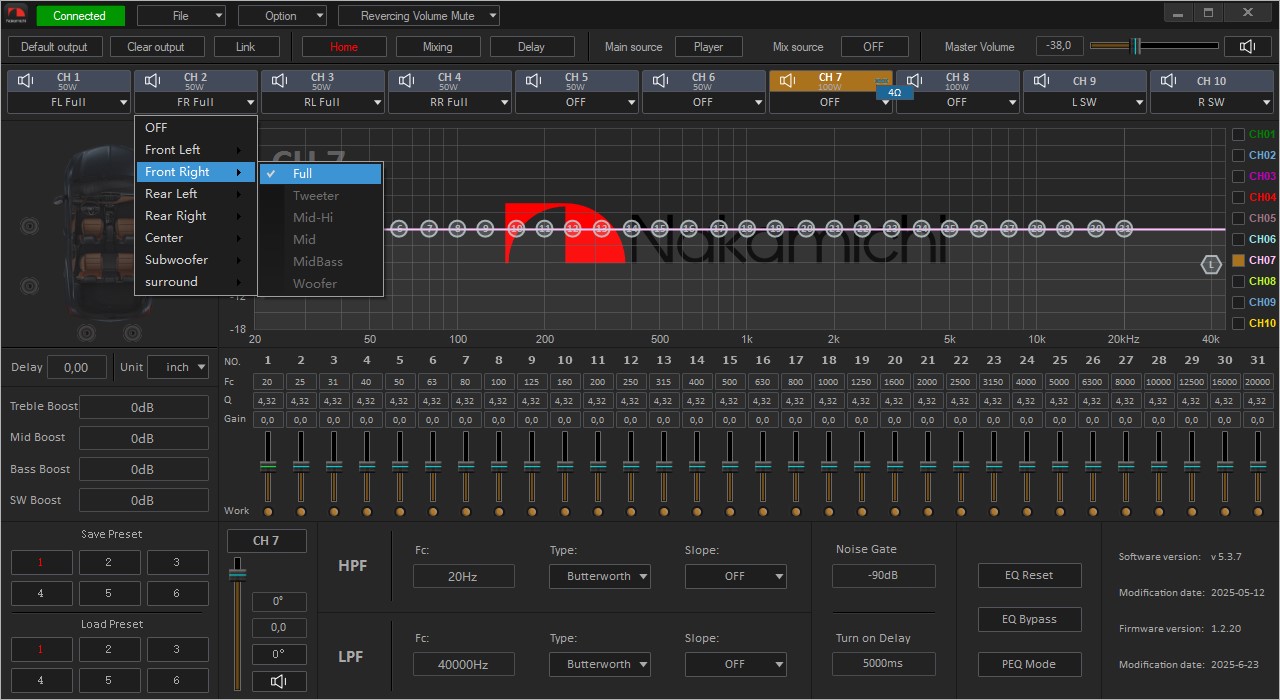Image resolution: width=1280 pixels, height=700 pixels.
Task: Enable the CH01 curve checkbox
Action: coord(1238,134)
